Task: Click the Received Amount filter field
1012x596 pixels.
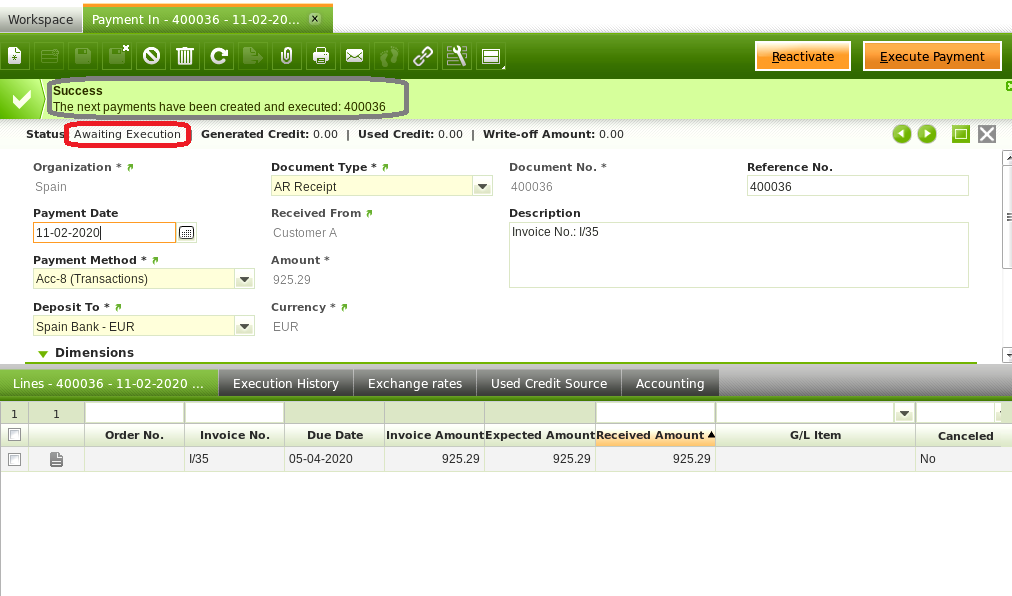Action: [x=655, y=413]
